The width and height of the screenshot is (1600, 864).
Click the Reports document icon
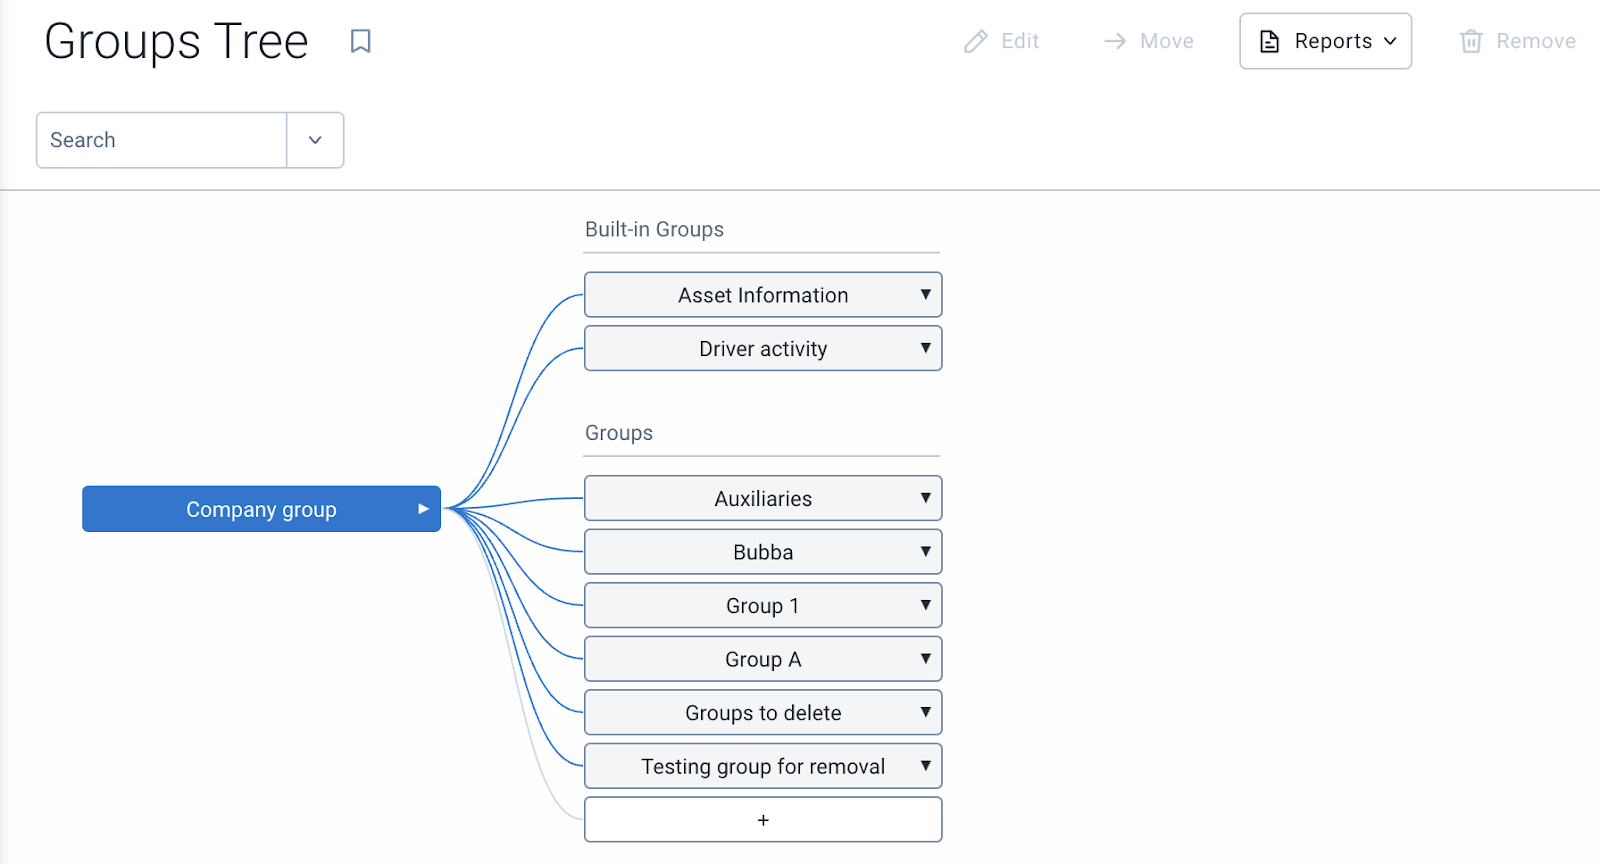(x=1269, y=41)
